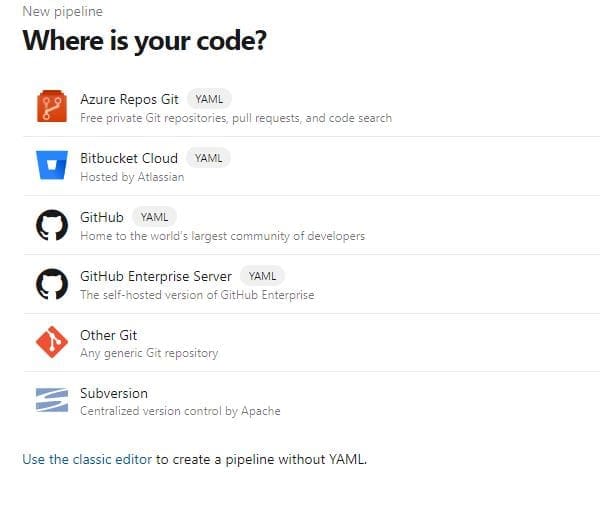
Task: Click the Bitbucket Cloud bucket icon
Action: click(x=51, y=167)
